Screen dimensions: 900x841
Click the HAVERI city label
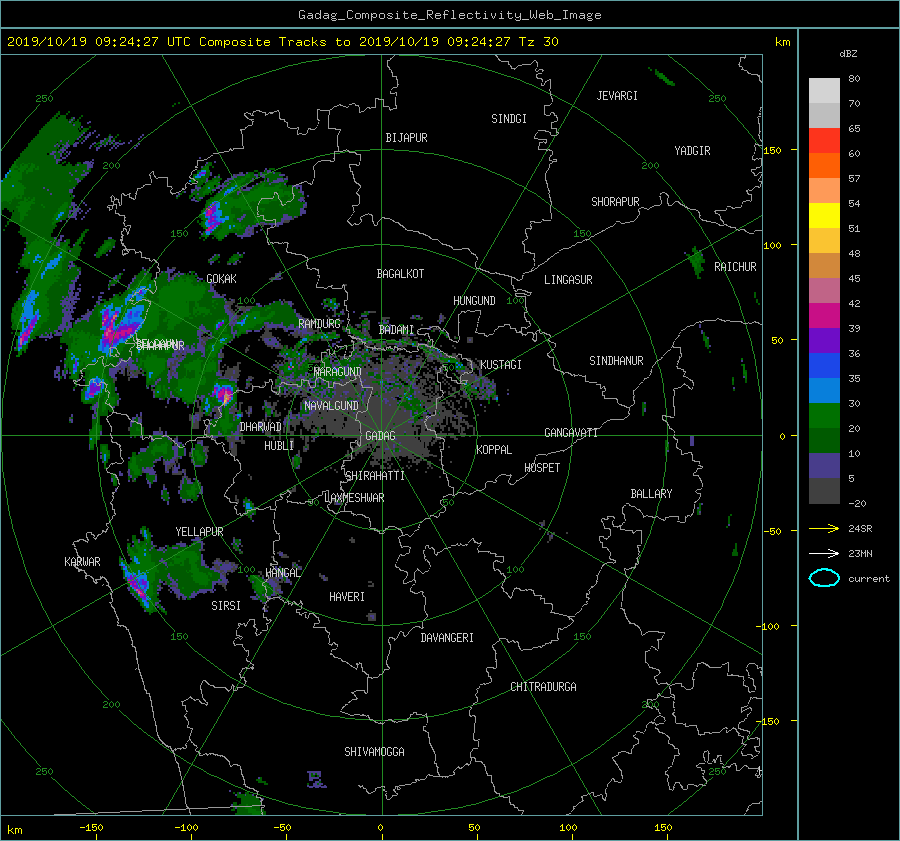[347, 597]
